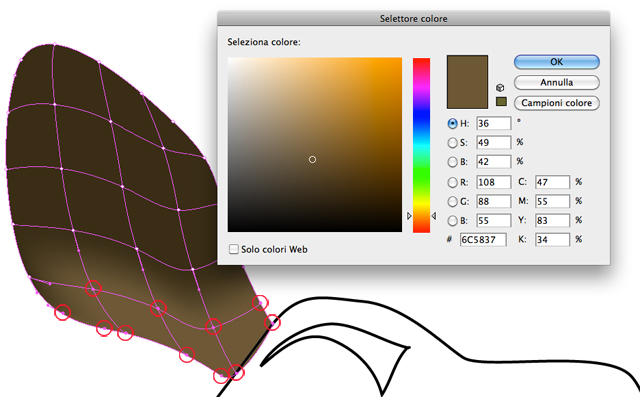Click the C cyan field showing 47
Image resolution: width=640 pixels, height=397 pixels.
[x=552, y=182]
